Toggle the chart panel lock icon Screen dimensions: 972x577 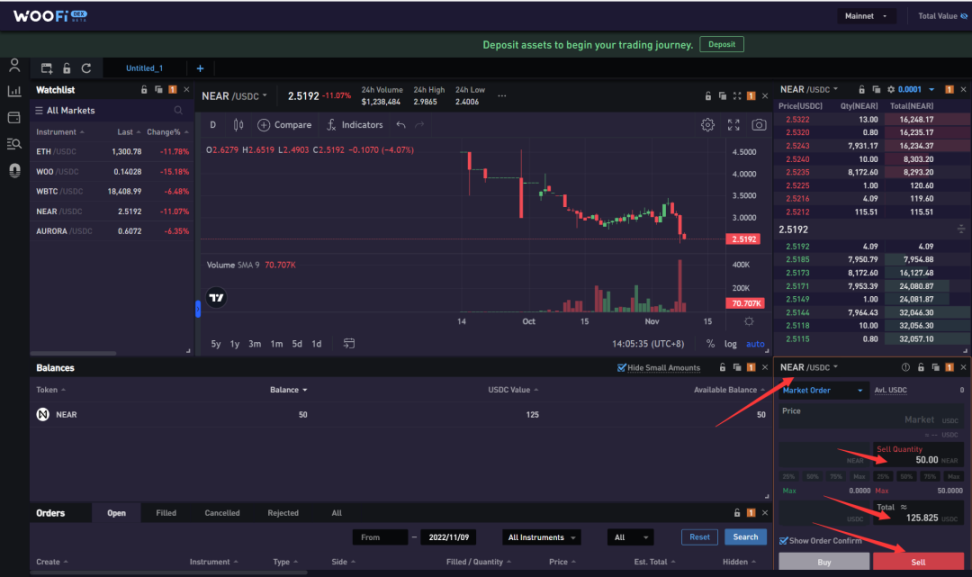(708, 96)
